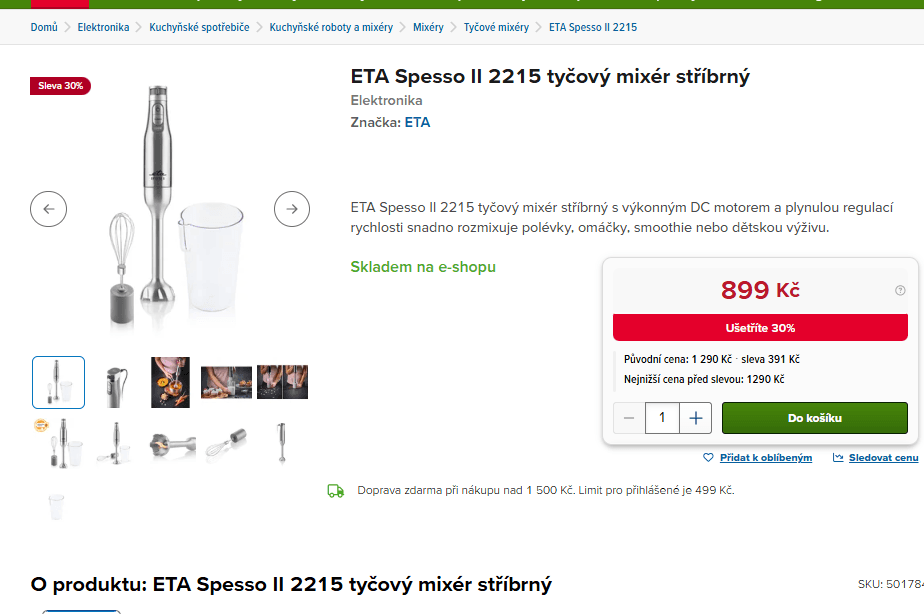Click the heart icon to add to favorites
The image size is (924, 614).
(708, 458)
